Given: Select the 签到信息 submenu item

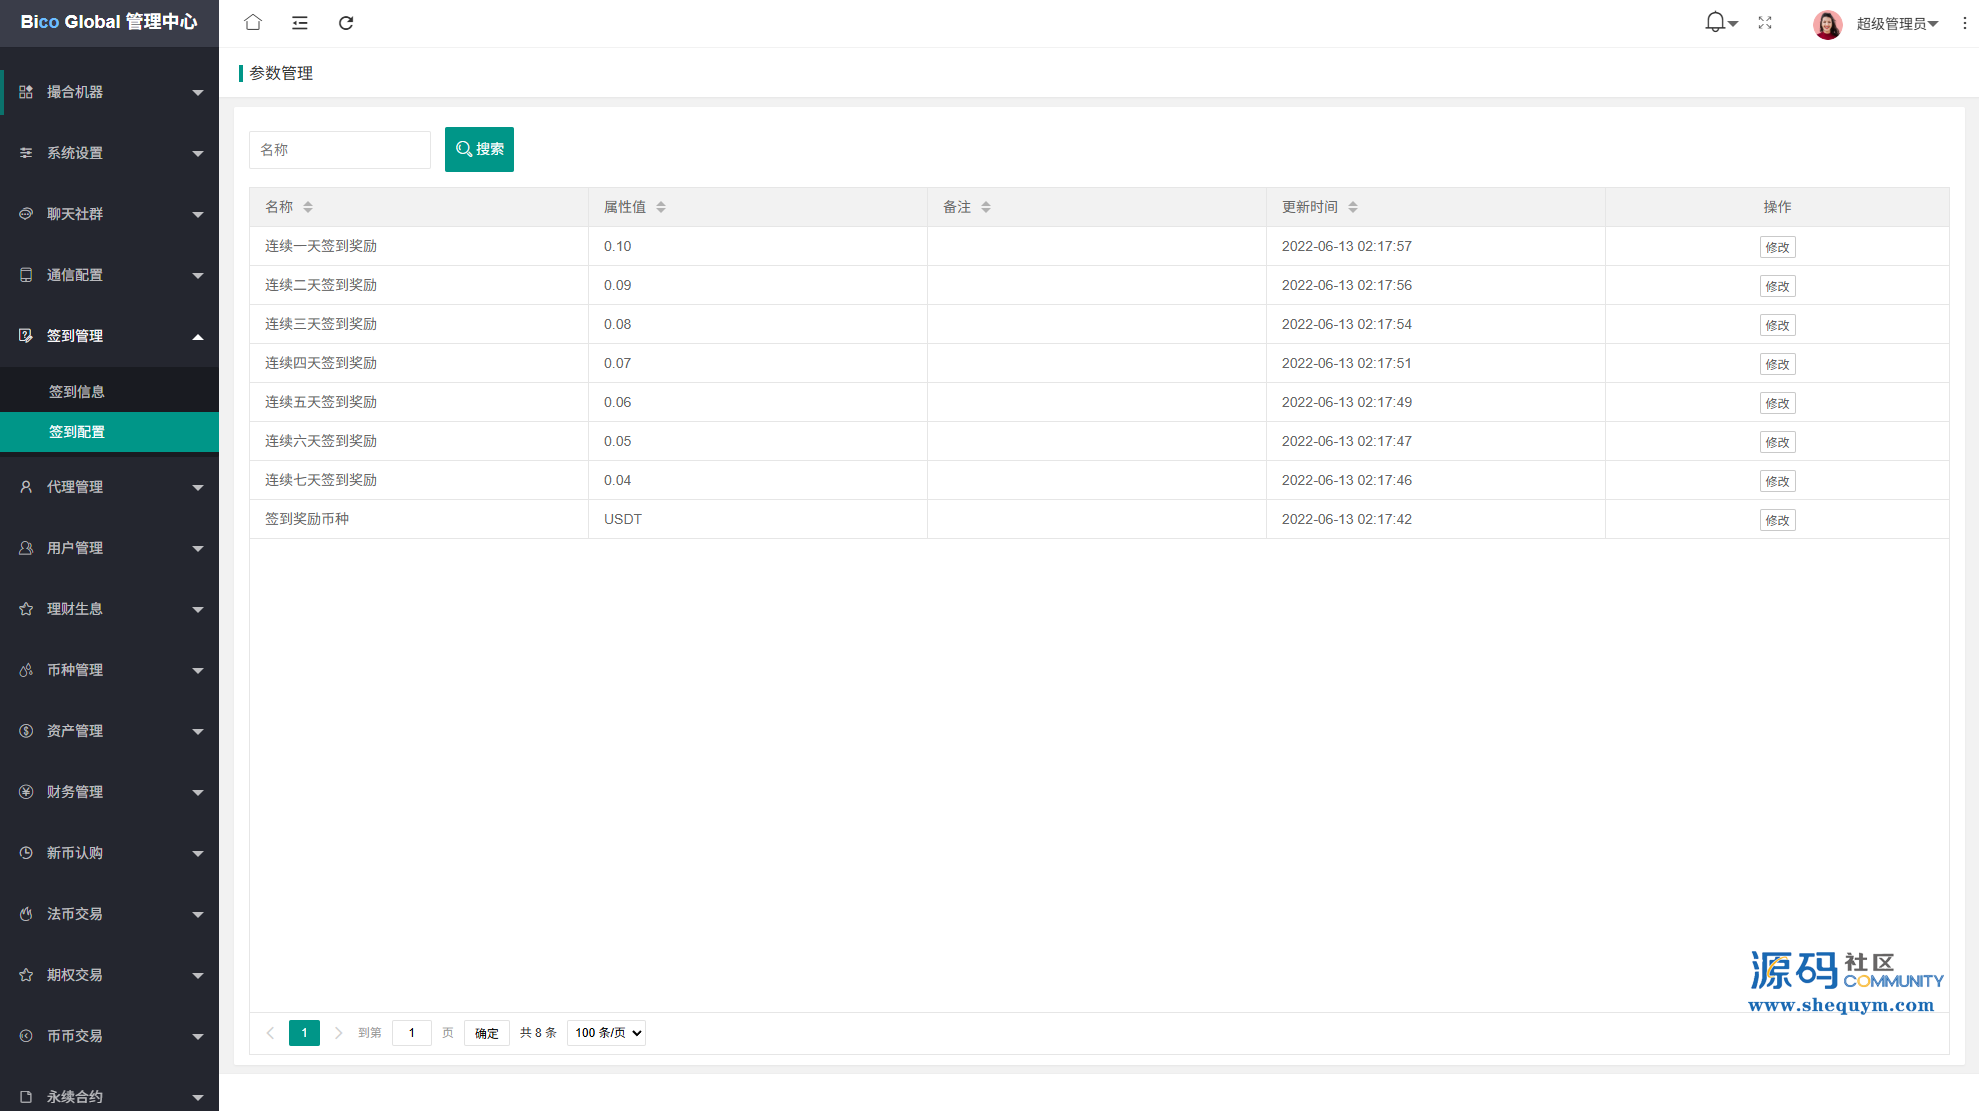Looking at the screenshot, I should (77, 392).
